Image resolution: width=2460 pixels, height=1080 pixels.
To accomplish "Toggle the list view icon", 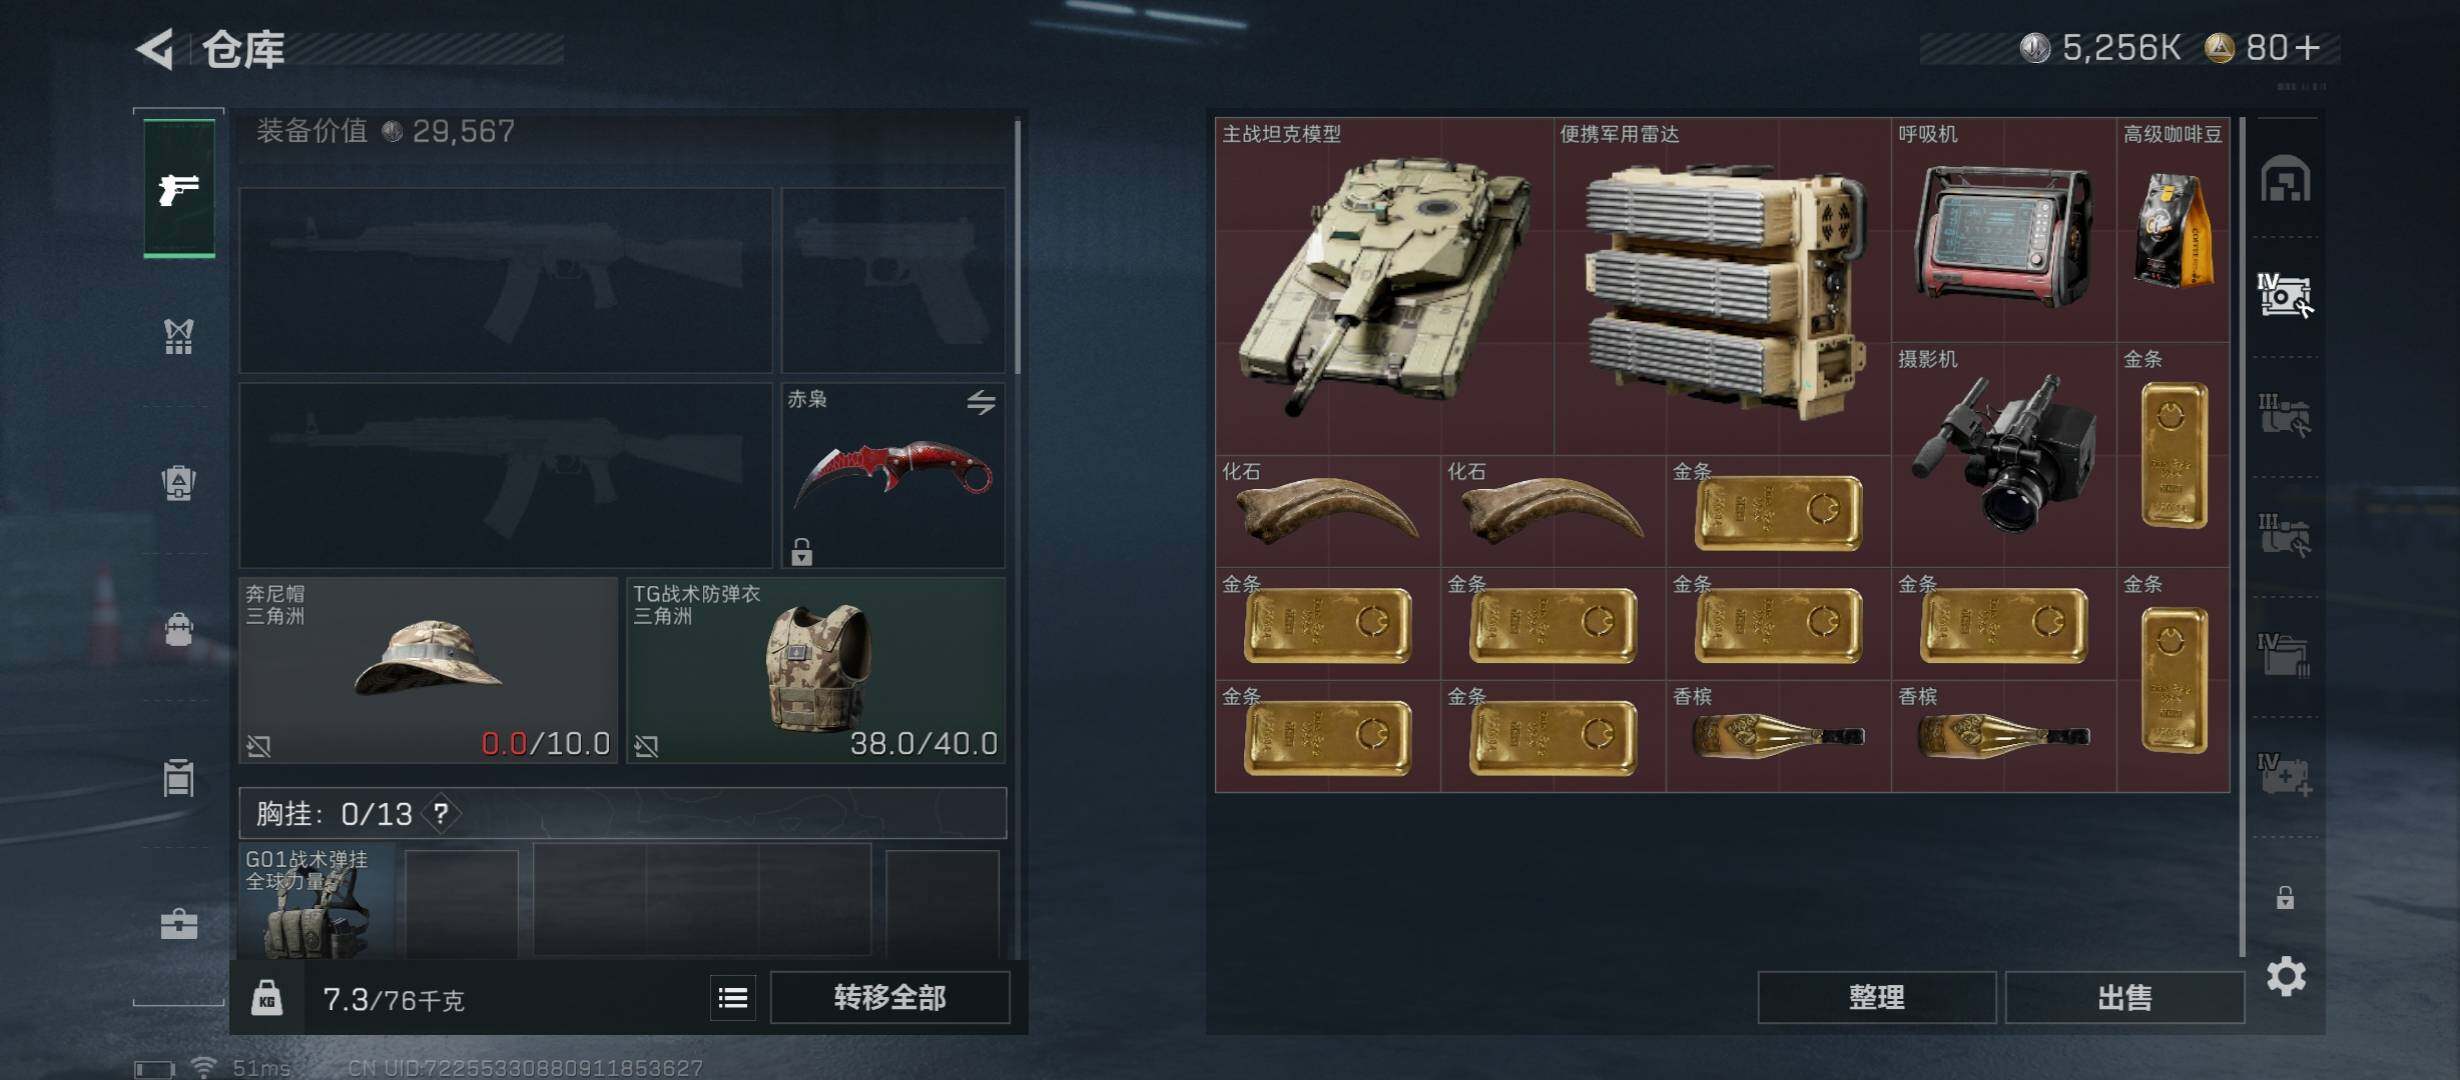I will [733, 998].
